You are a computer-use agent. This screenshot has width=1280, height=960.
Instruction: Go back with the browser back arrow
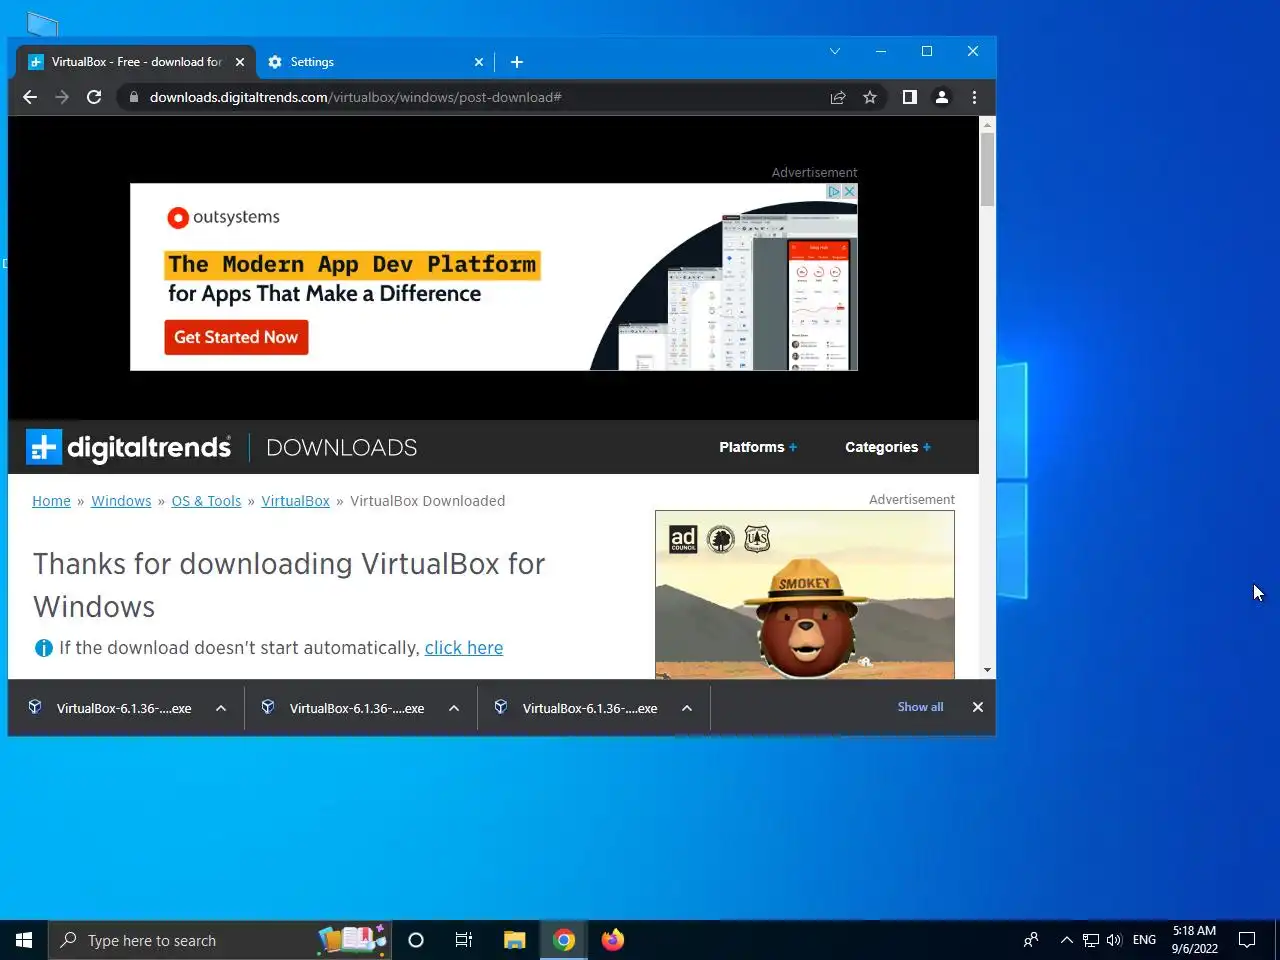click(x=30, y=97)
